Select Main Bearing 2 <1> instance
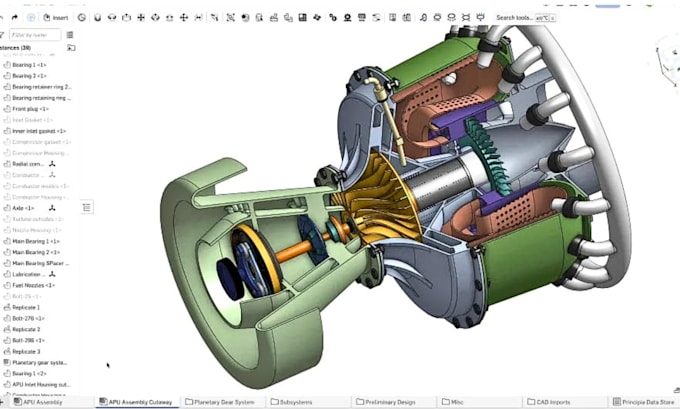Viewport: 680px width, 409px height. pyautogui.click(x=36, y=252)
